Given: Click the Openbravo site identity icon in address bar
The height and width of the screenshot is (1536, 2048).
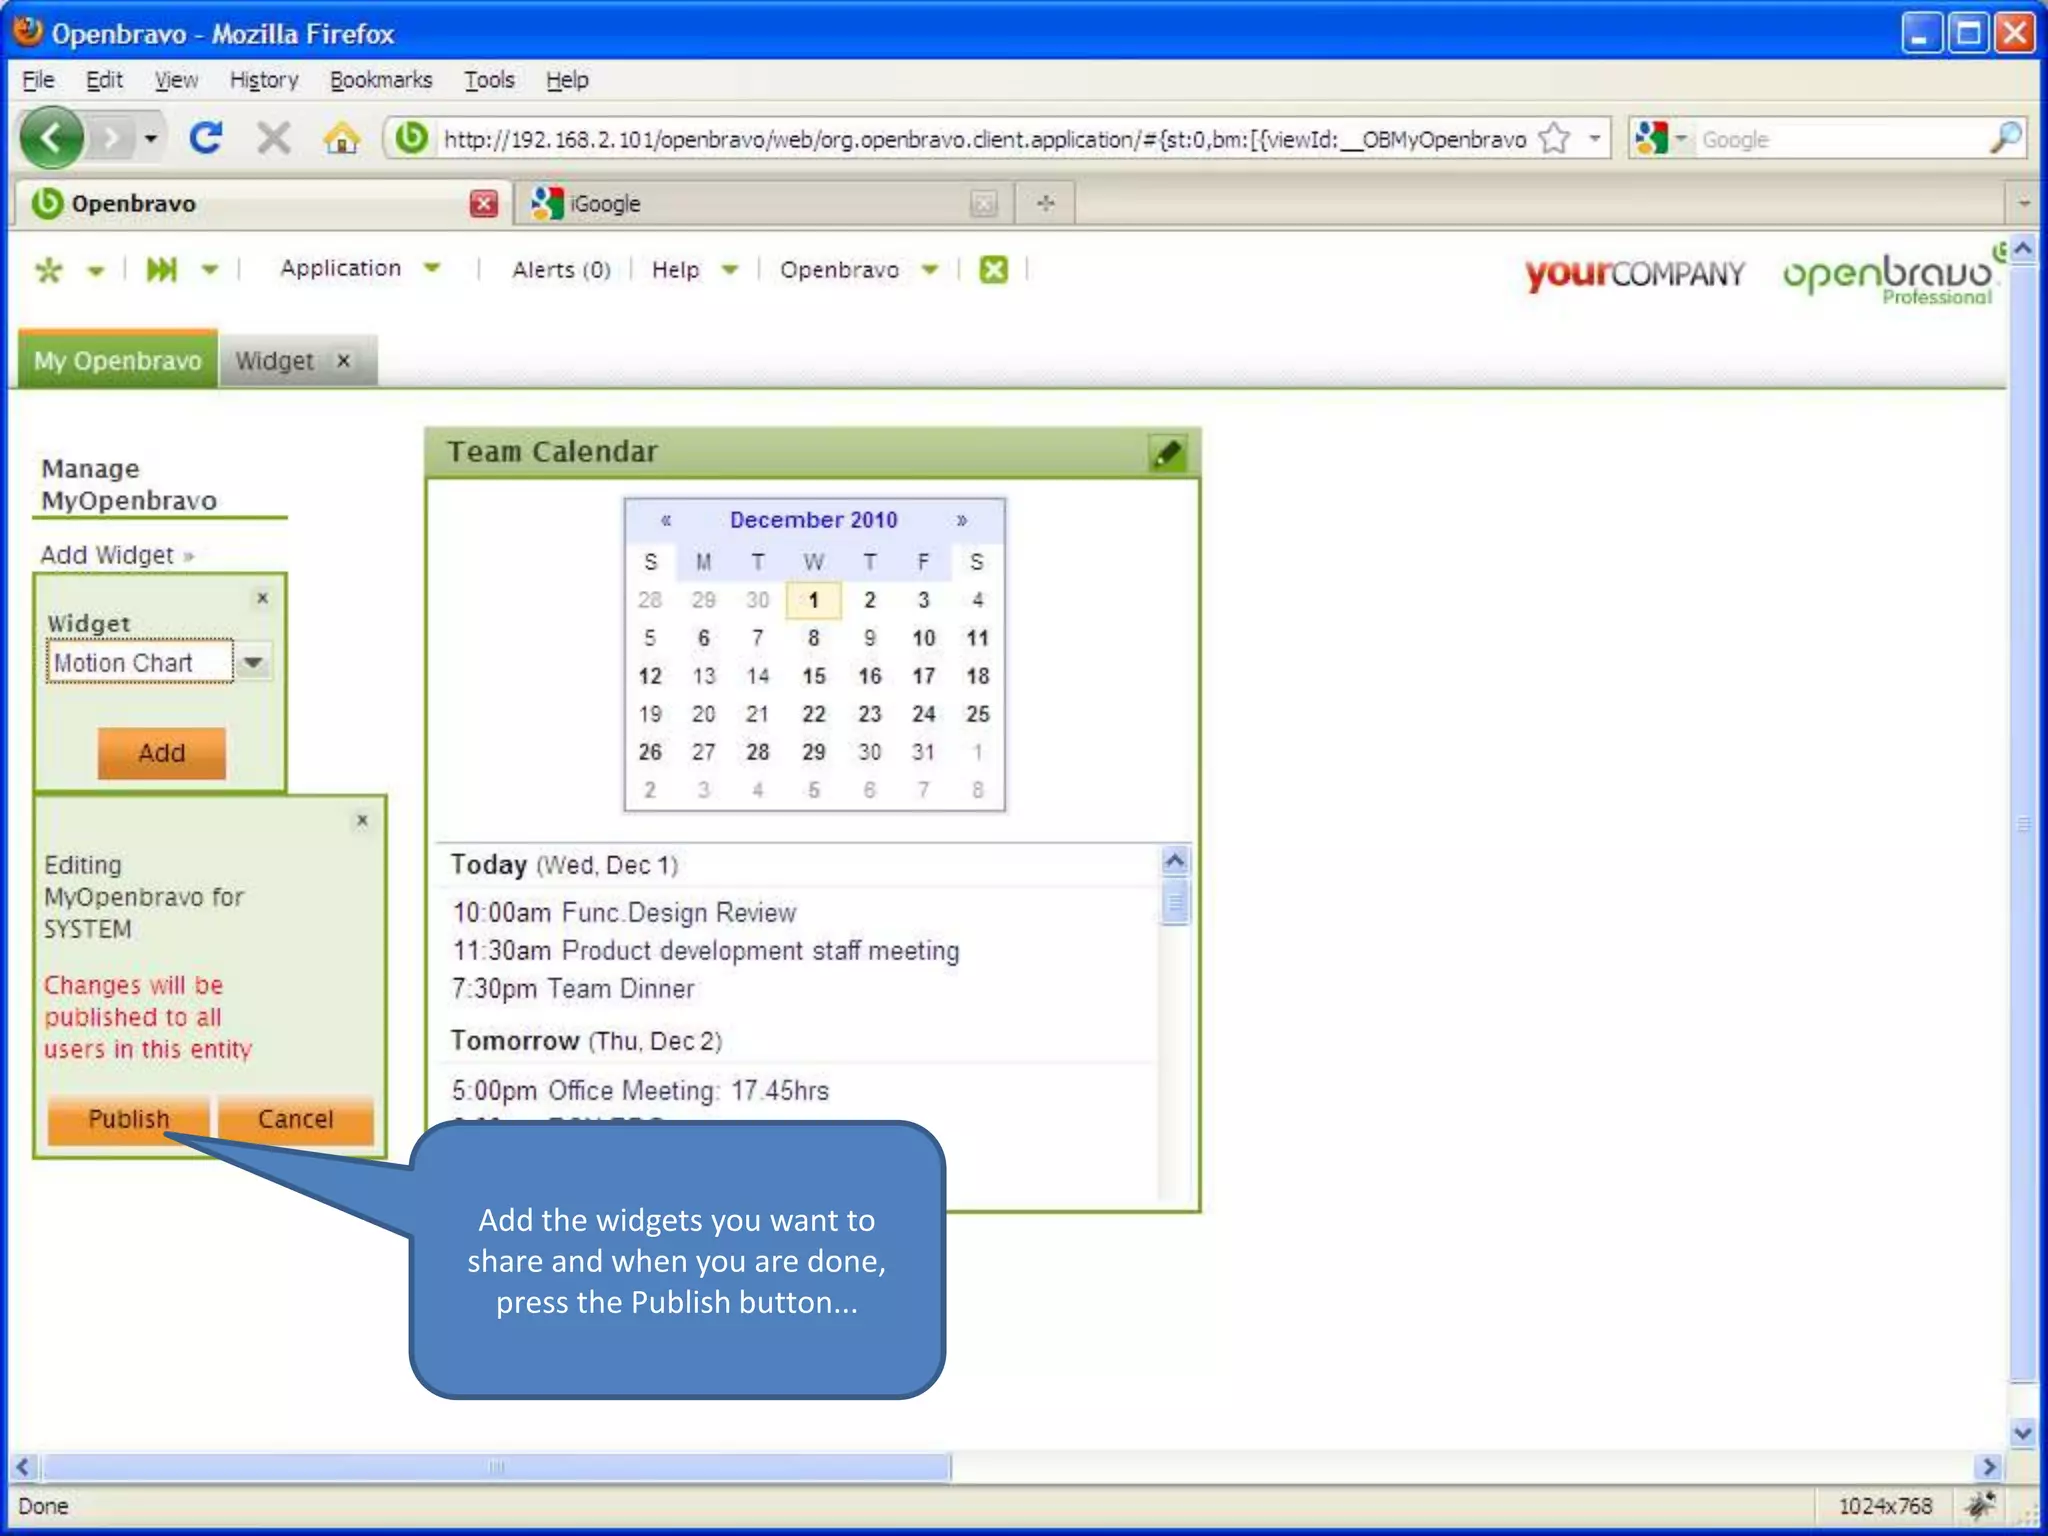Looking at the screenshot, I should [x=411, y=138].
